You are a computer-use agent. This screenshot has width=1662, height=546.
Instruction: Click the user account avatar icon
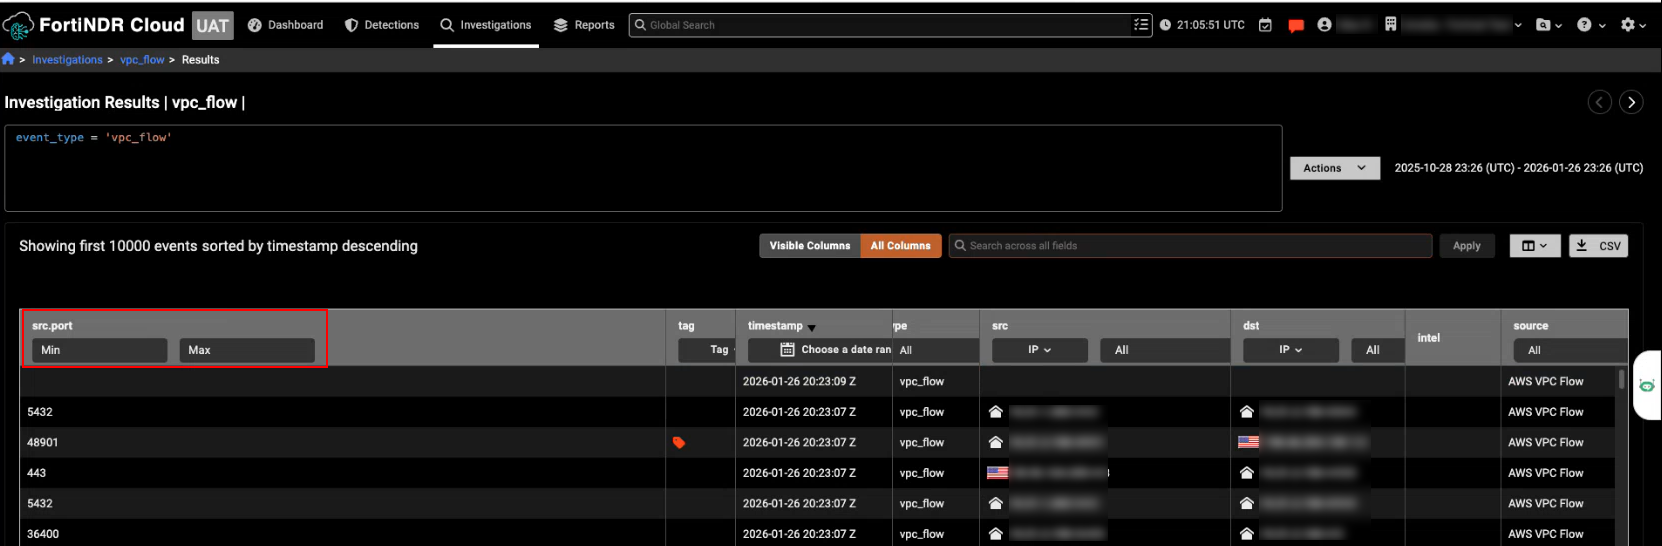coord(1324,25)
